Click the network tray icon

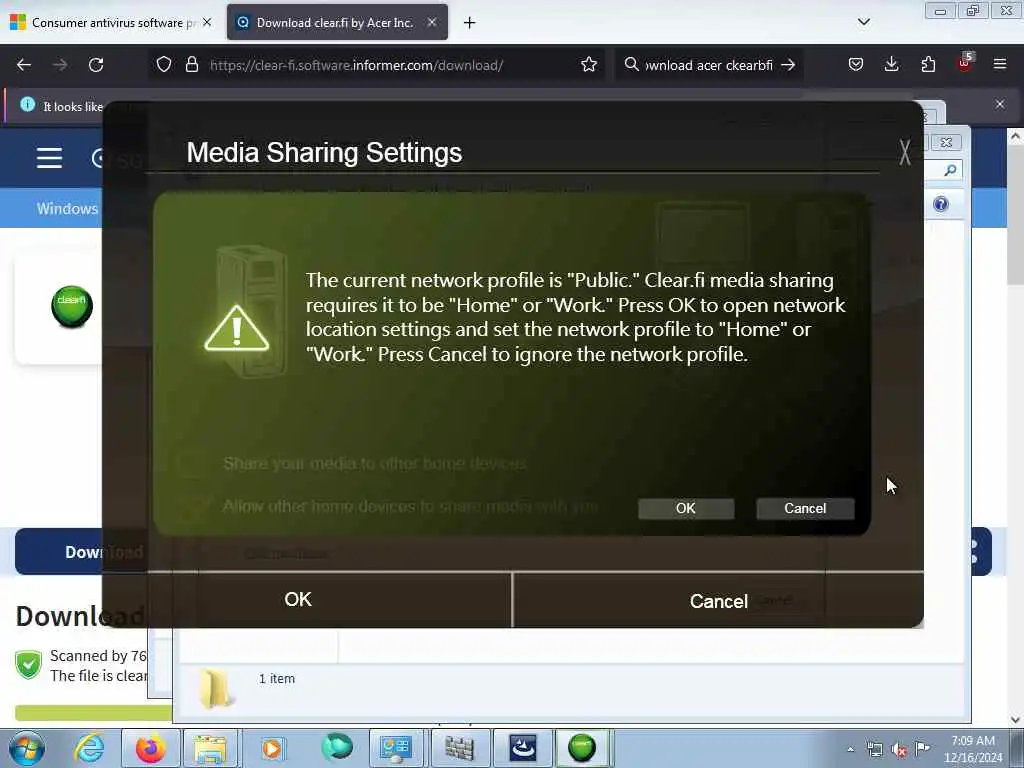[874, 749]
